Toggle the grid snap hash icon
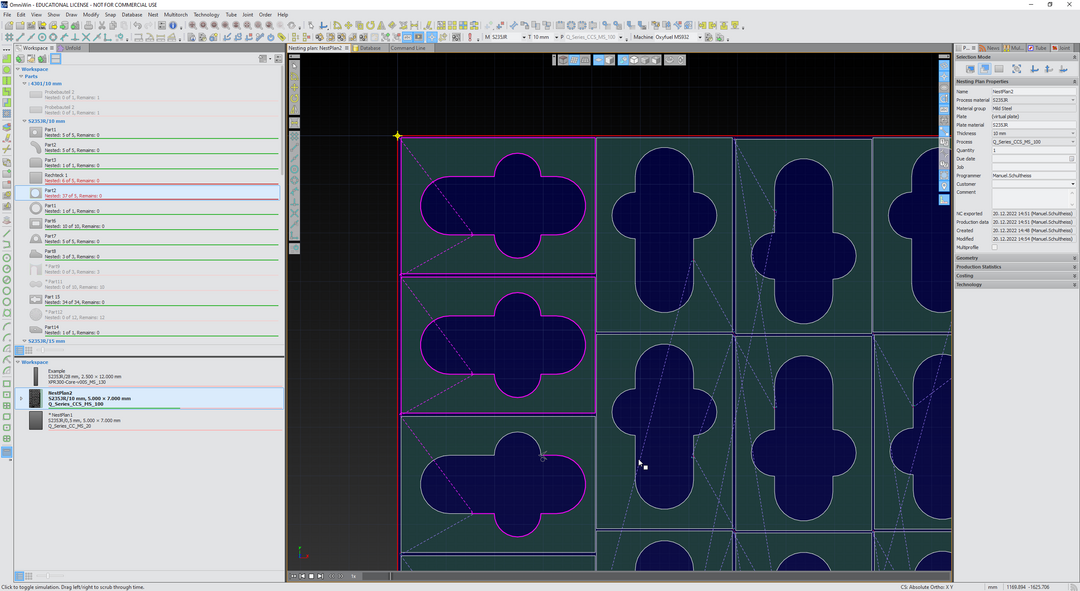The height and width of the screenshot is (591, 1080). click(9, 37)
